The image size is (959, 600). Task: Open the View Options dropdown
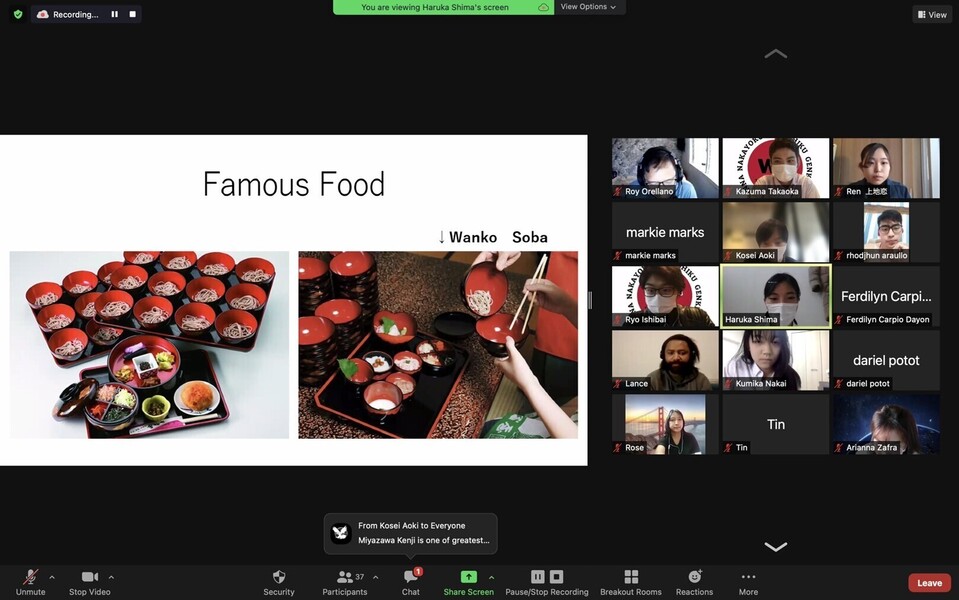(x=588, y=7)
